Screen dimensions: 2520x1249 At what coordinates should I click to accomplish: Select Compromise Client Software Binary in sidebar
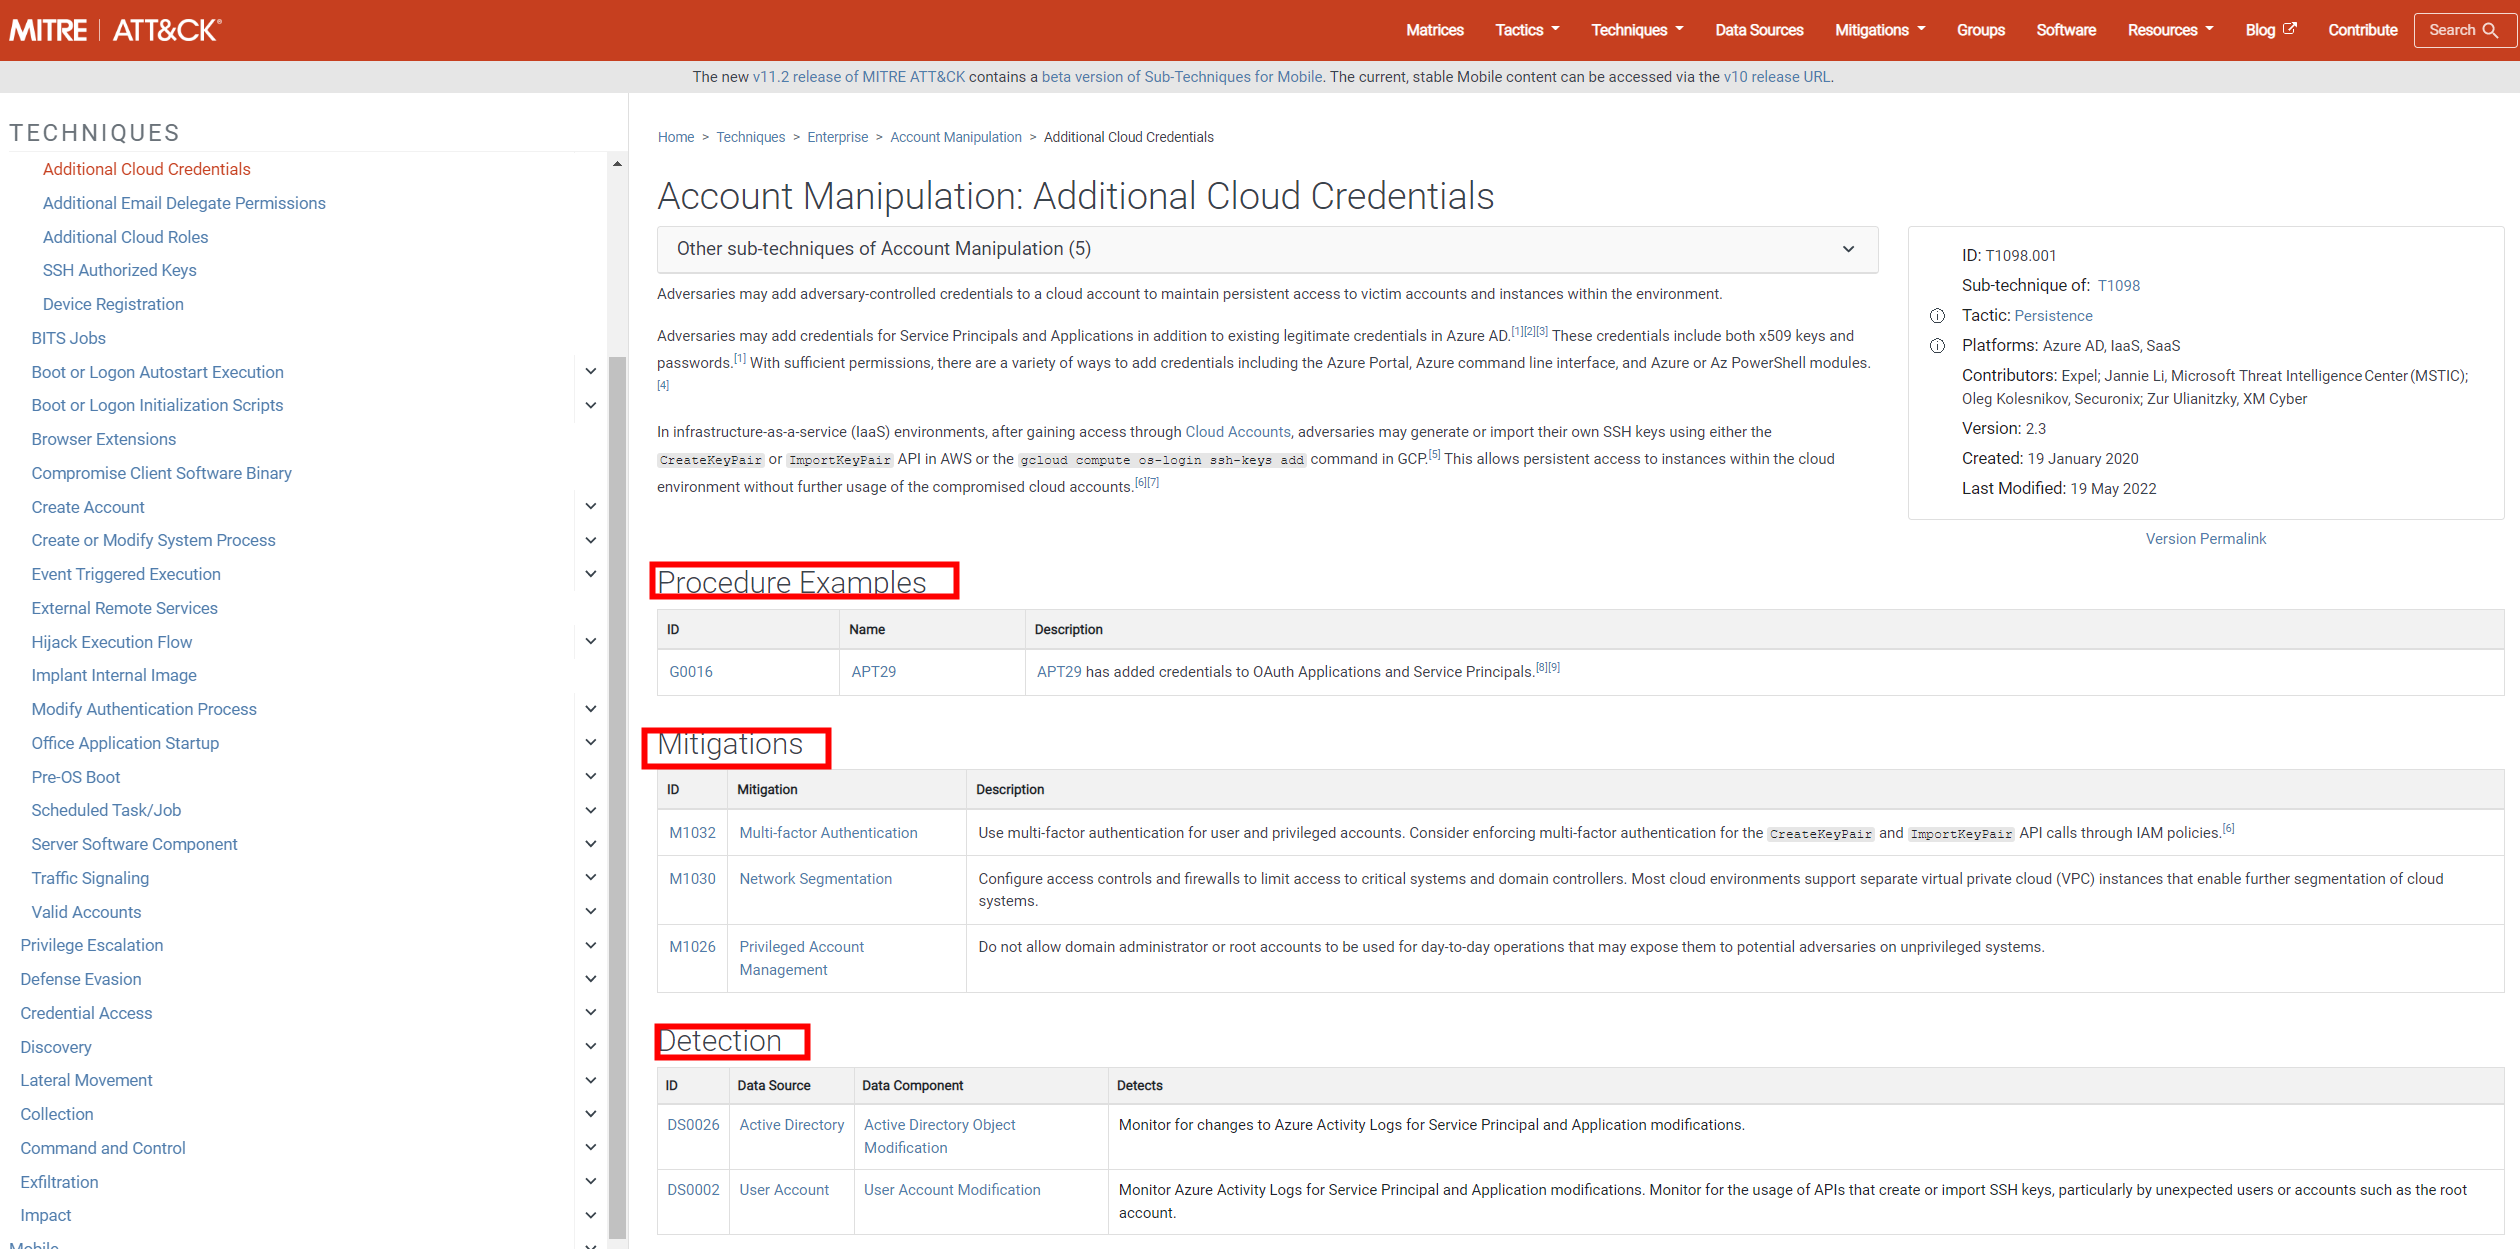pos(161,473)
